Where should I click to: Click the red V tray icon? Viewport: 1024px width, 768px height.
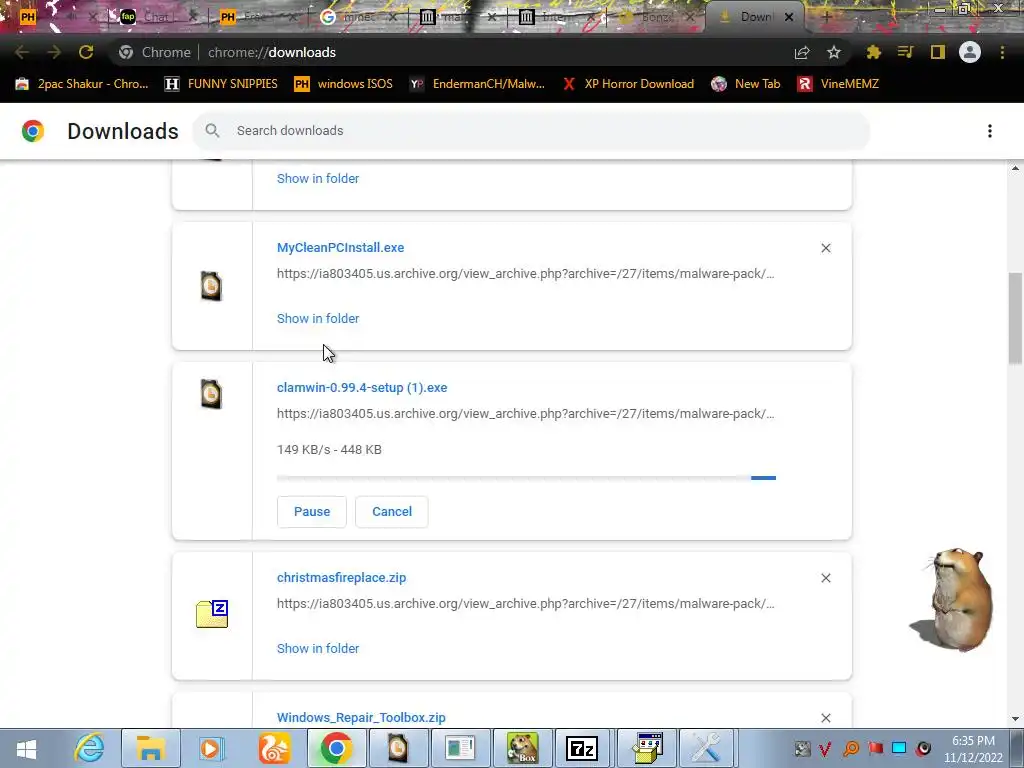[824, 748]
